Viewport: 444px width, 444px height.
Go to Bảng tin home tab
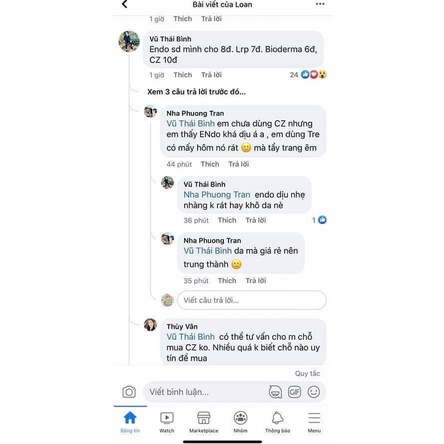click(x=130, y=422)
